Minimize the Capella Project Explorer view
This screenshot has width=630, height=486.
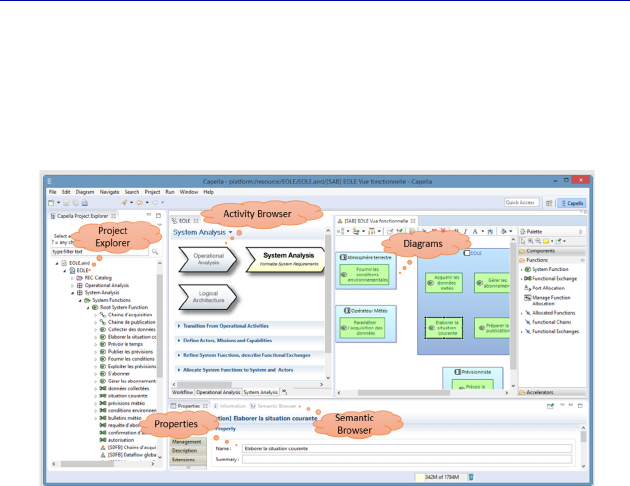(x=149, y=215)
